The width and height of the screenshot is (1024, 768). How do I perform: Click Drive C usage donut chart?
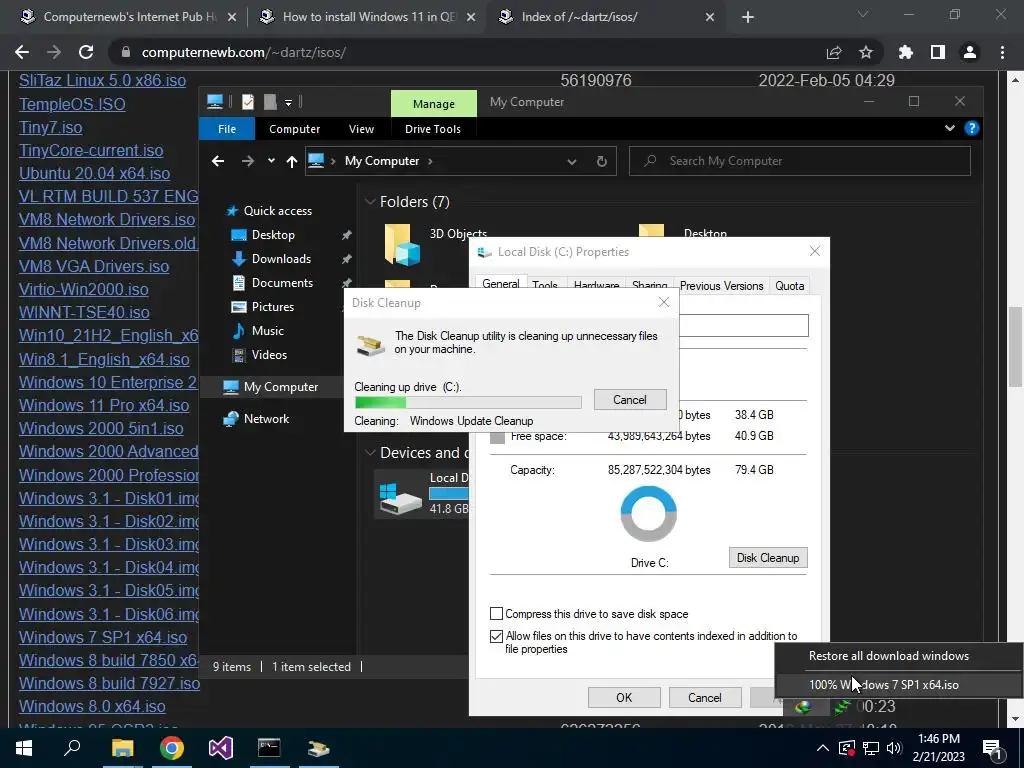(648, 514)
